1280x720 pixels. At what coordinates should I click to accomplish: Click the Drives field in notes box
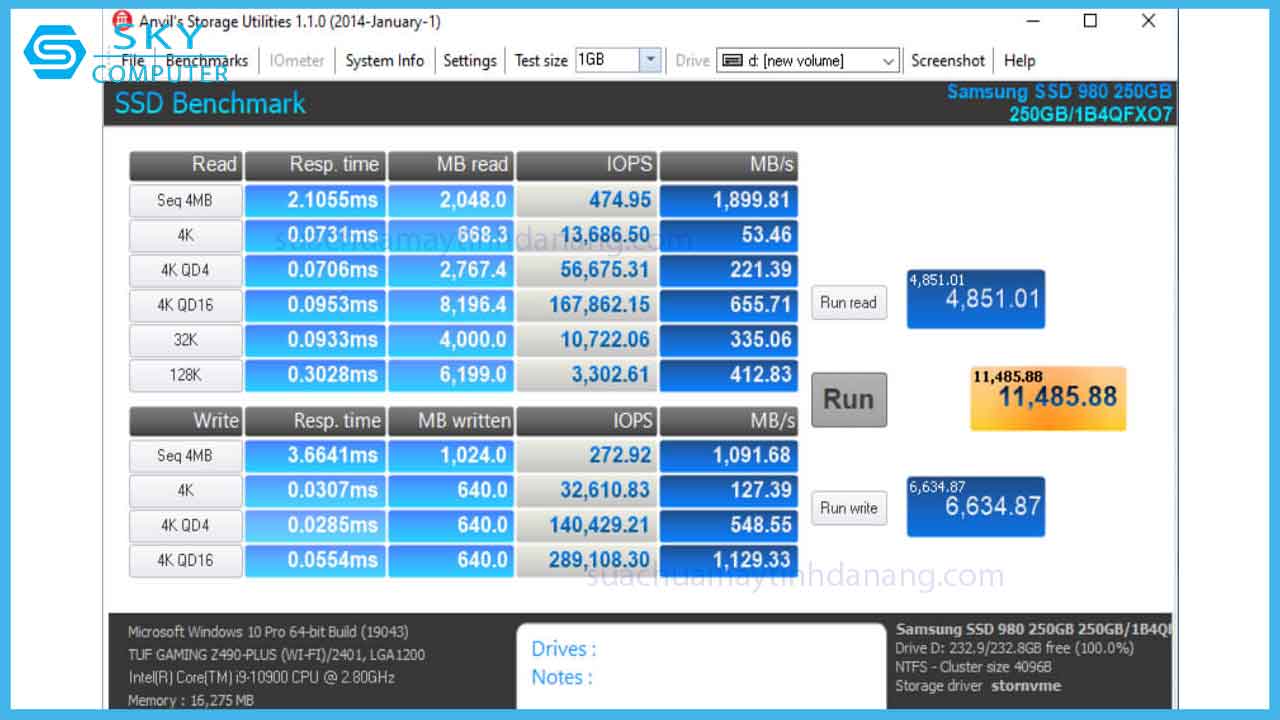565,648
